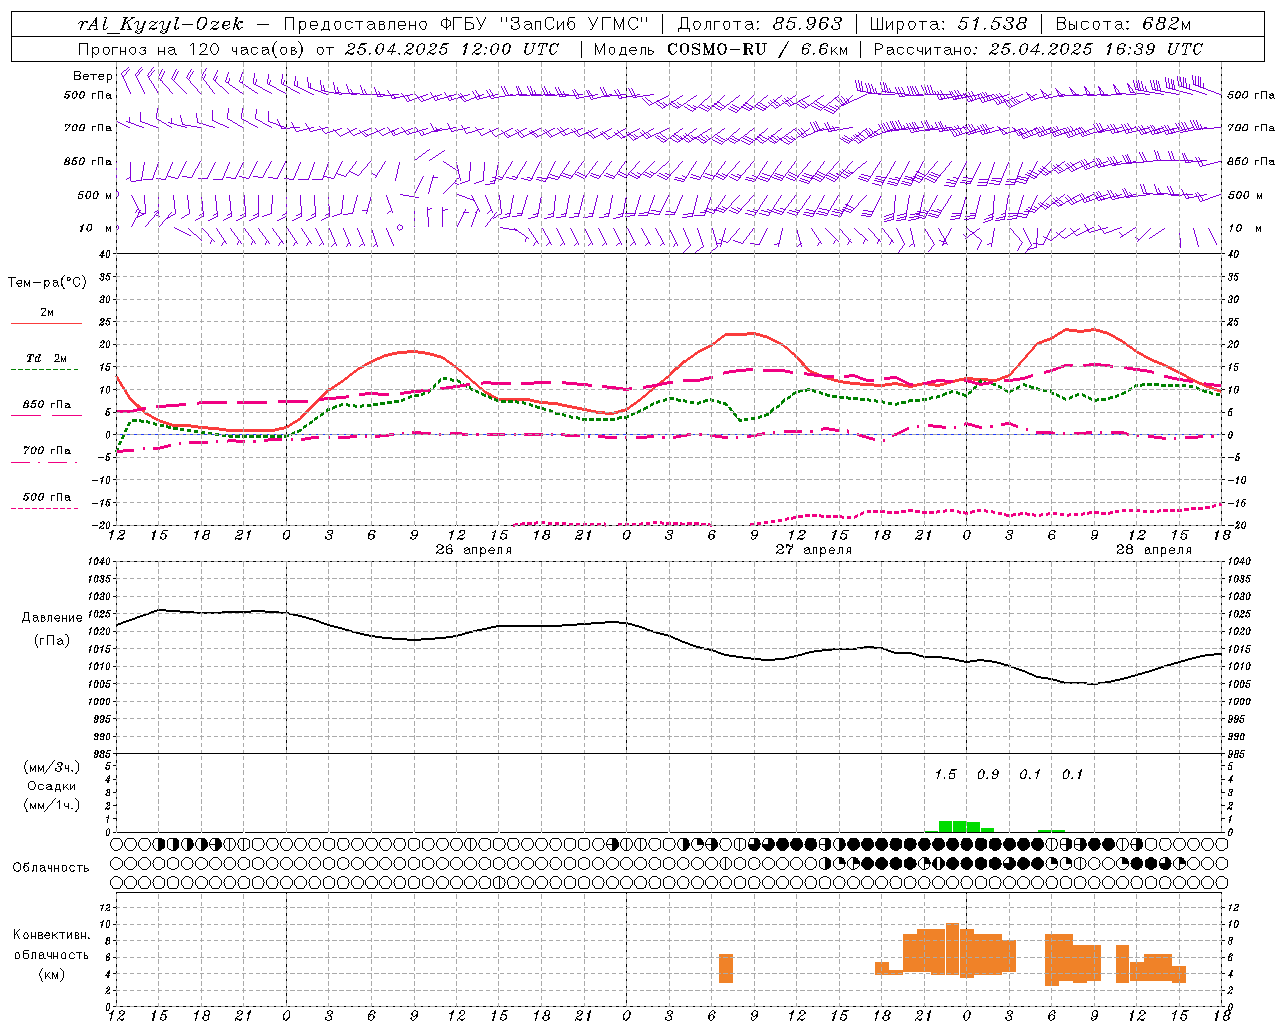The width and height of the screenshot is (1280, 1024).
Task: Click the 26 апреля date label
Action: (474, 550)
